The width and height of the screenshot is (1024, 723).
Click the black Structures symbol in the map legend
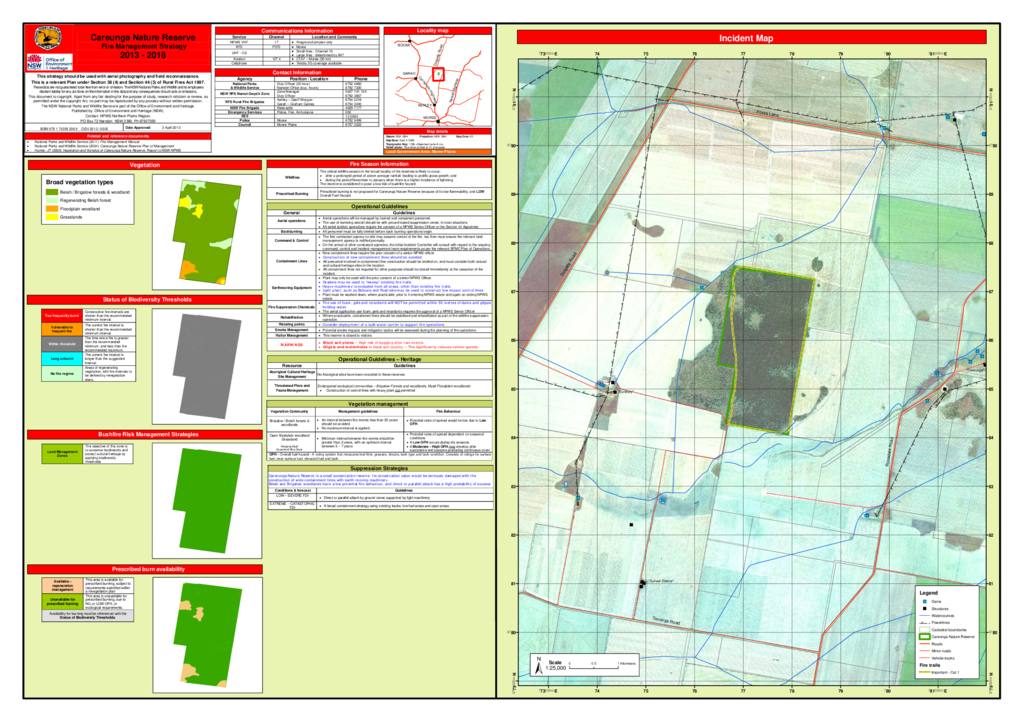coord(924,608)
